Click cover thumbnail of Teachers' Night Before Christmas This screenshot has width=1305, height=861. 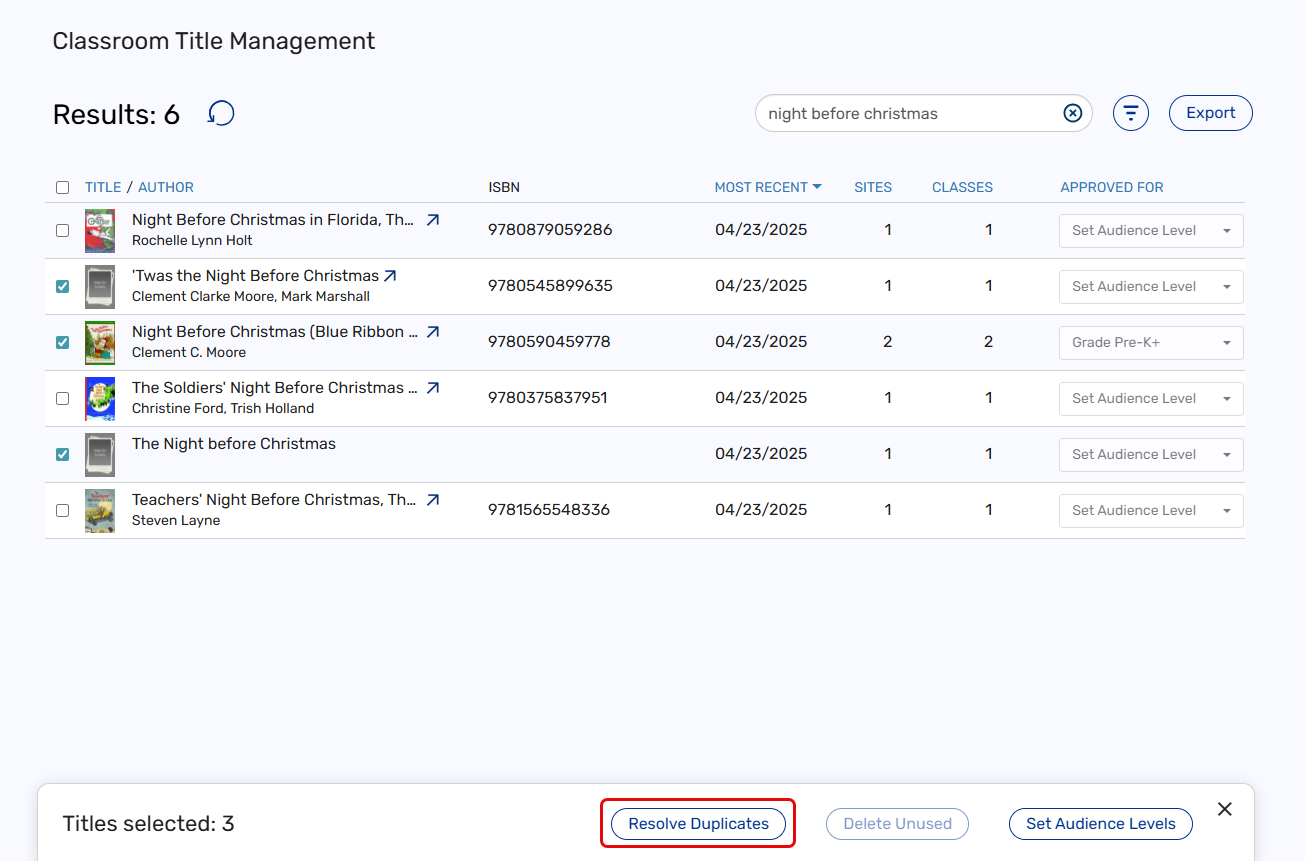coord(100,510)
